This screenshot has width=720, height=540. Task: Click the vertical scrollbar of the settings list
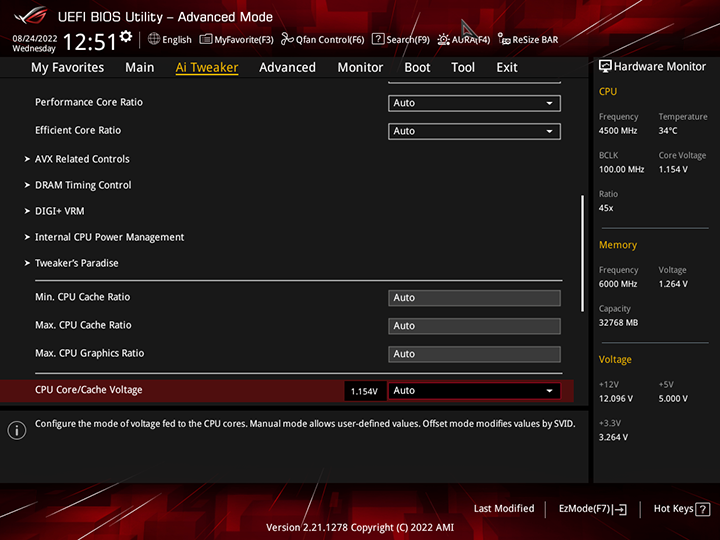(581, 250)
